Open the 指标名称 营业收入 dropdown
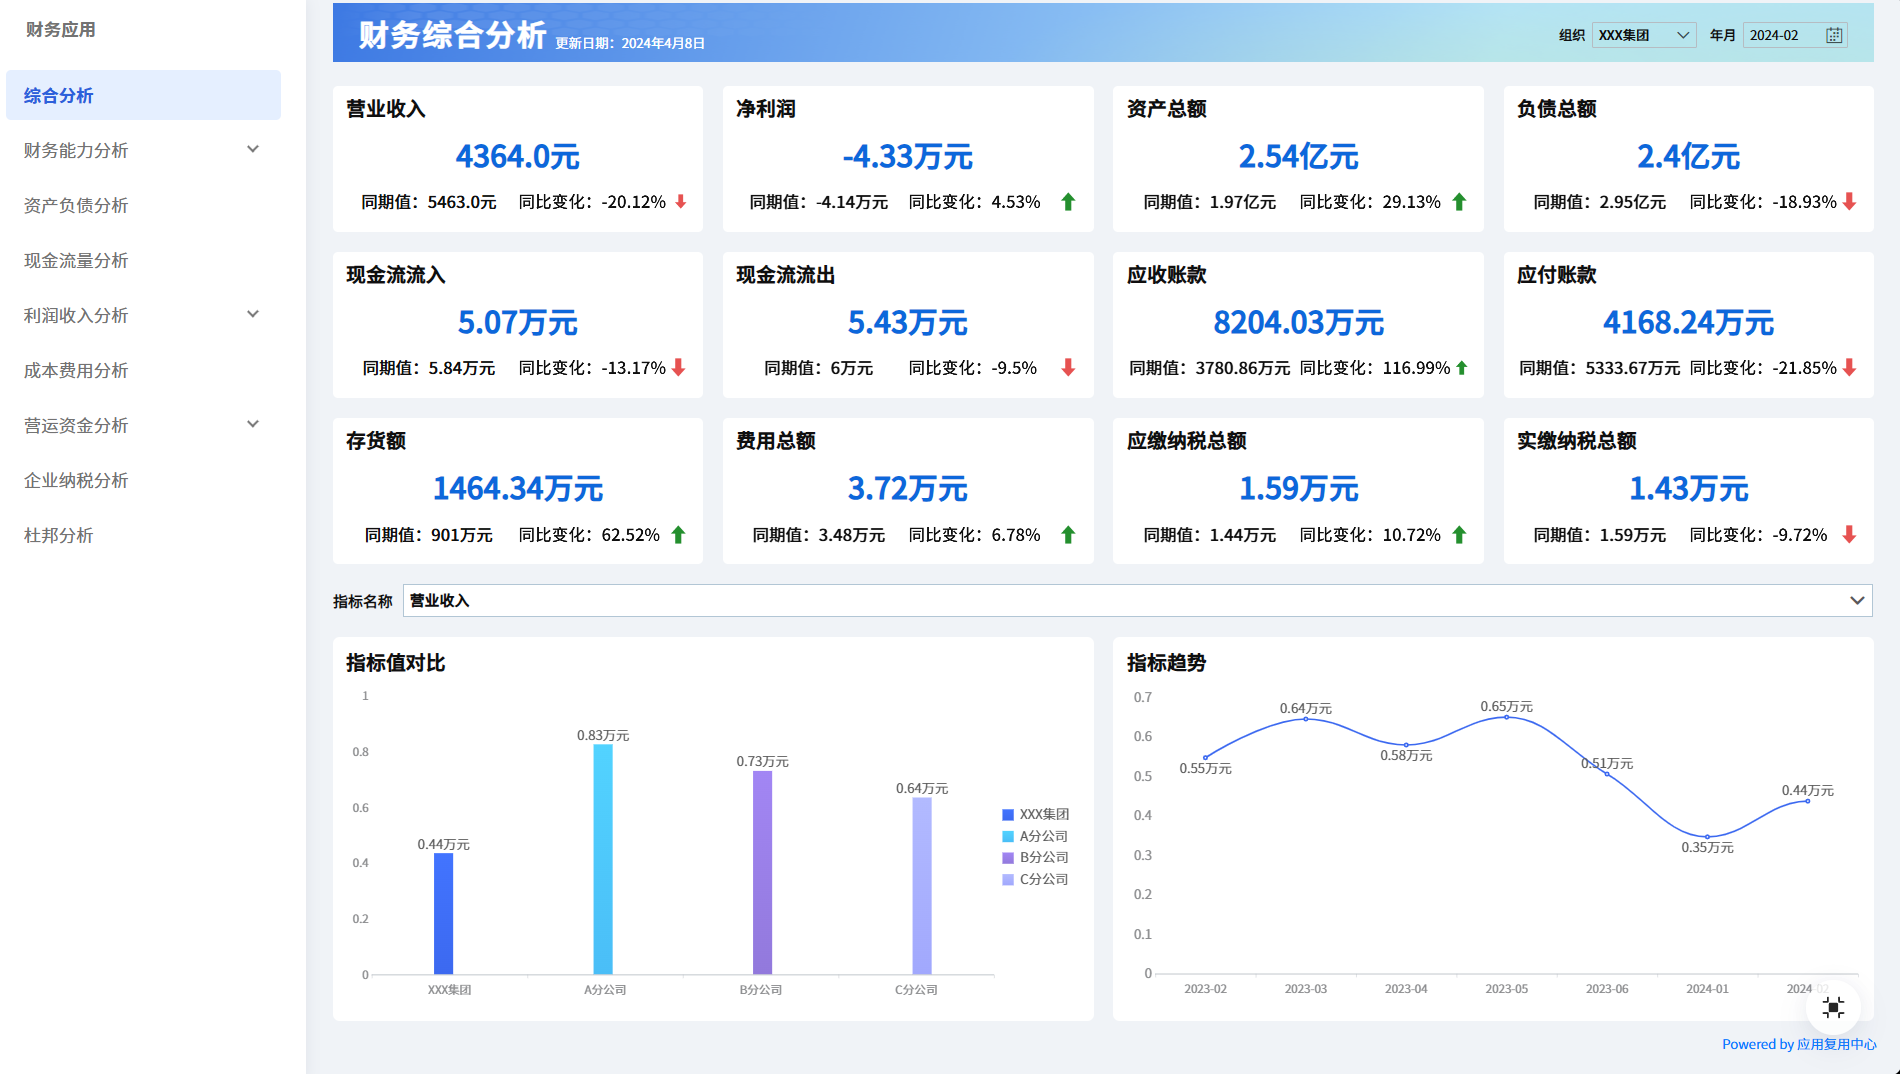 (1137, 600)
